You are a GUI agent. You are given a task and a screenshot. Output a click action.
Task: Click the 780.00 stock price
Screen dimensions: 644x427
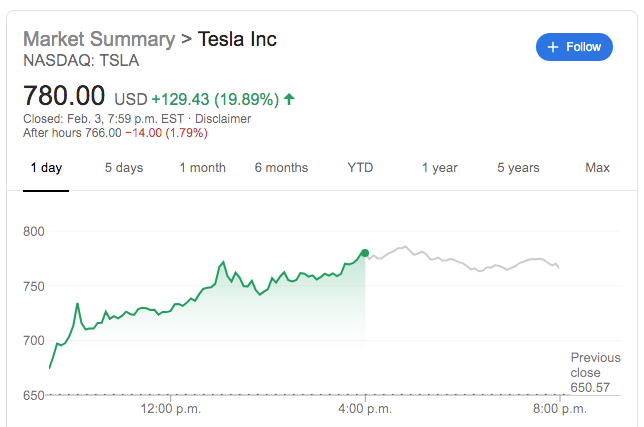pyautogui.click(x=65, y=97)
